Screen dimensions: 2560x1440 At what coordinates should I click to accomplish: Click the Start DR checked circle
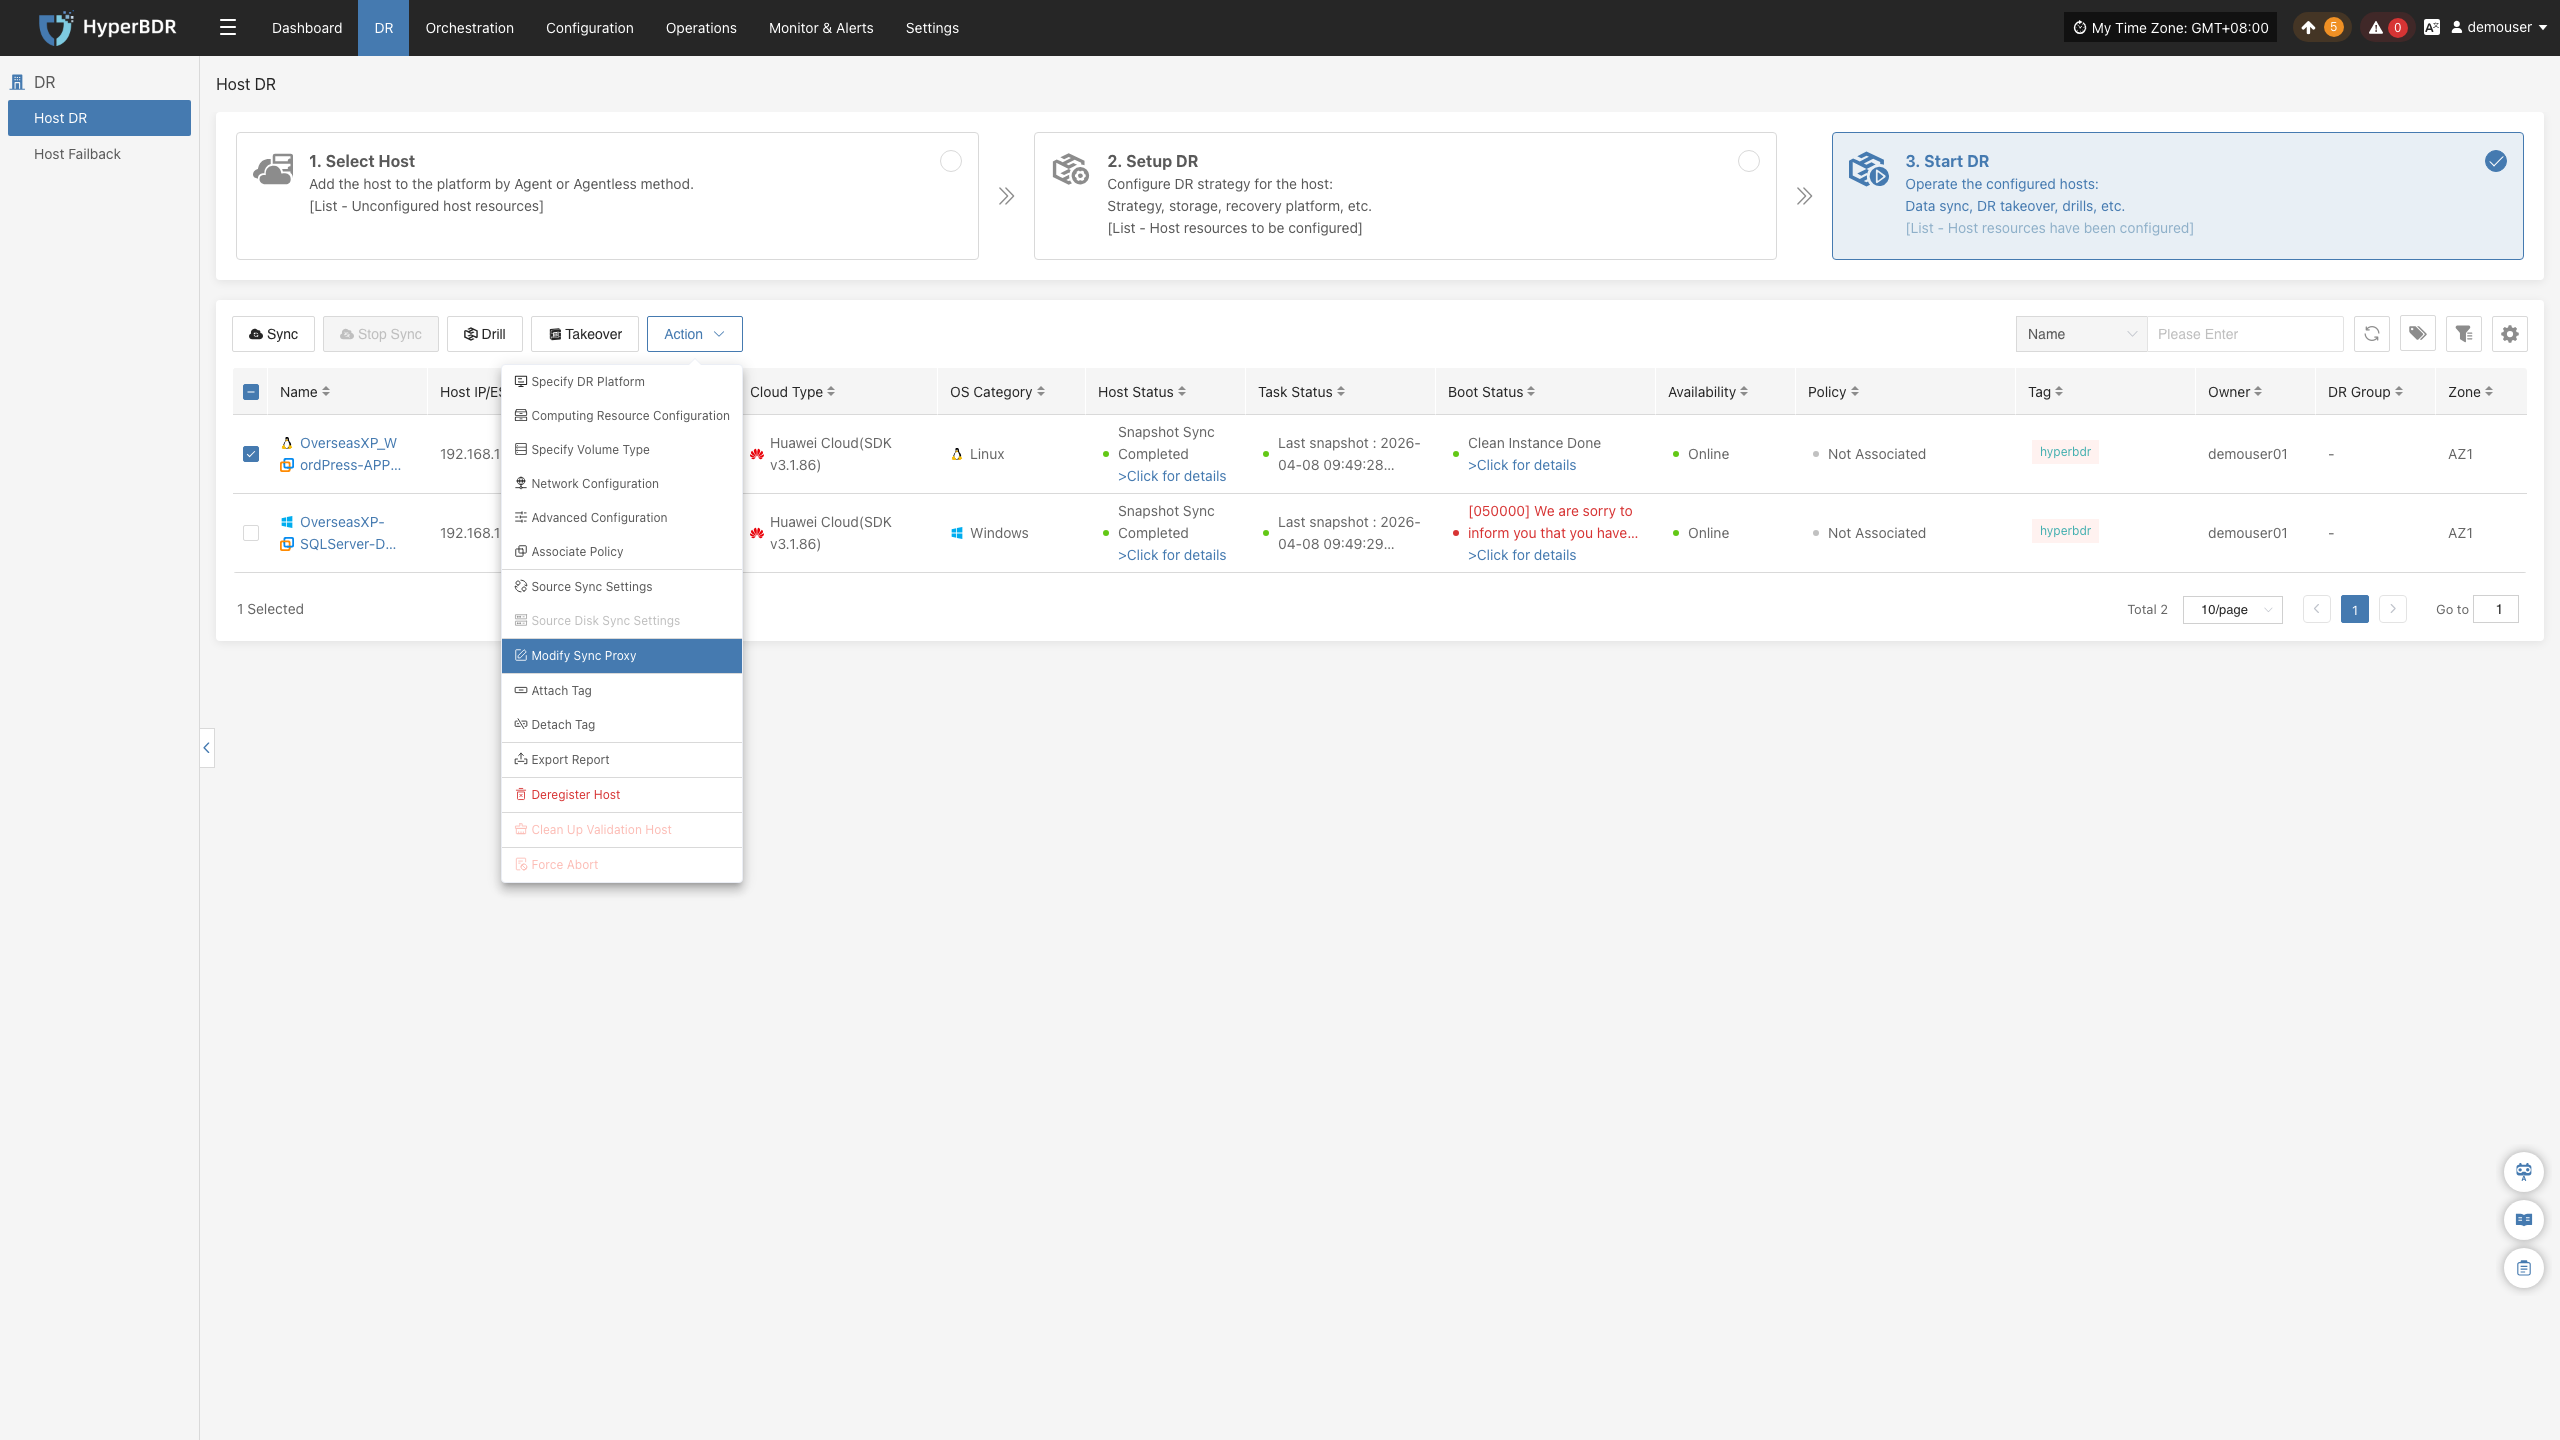tap(2496, 161)
